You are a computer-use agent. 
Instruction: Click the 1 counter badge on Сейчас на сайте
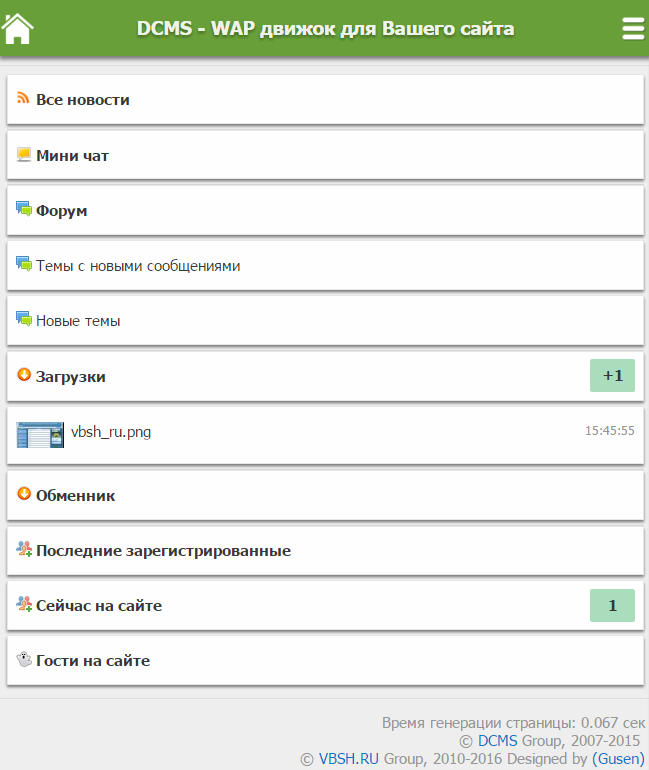click(x=612, y=605)
